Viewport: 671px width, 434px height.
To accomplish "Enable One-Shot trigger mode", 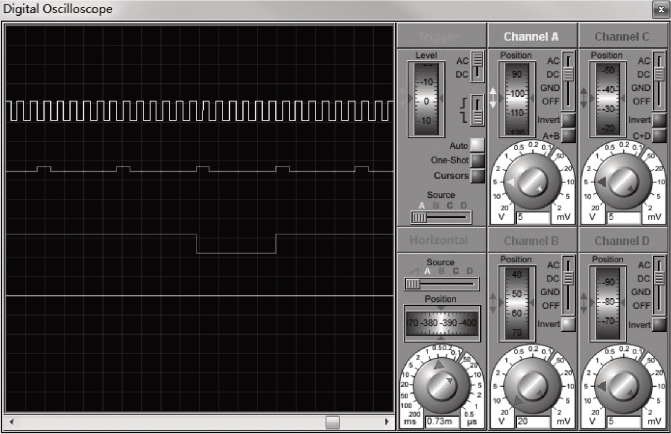I will (x=477, y=160).
